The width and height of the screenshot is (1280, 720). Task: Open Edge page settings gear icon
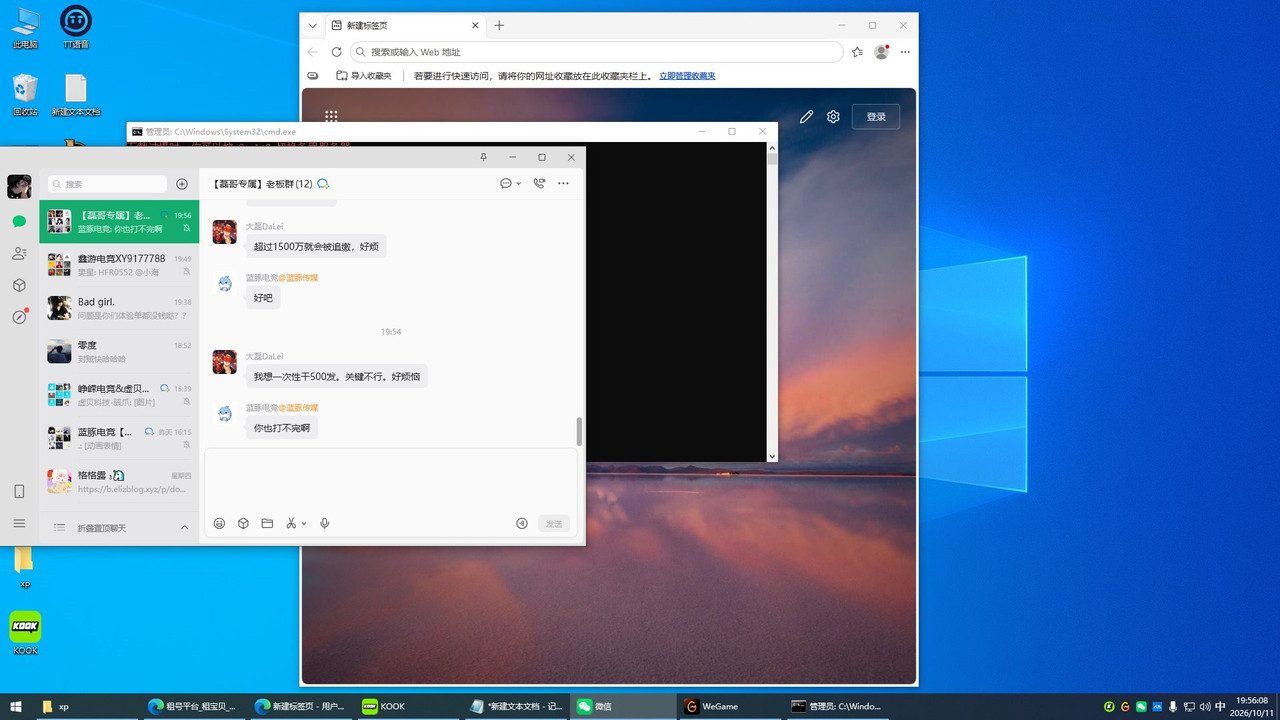click(x=833, y=117)
